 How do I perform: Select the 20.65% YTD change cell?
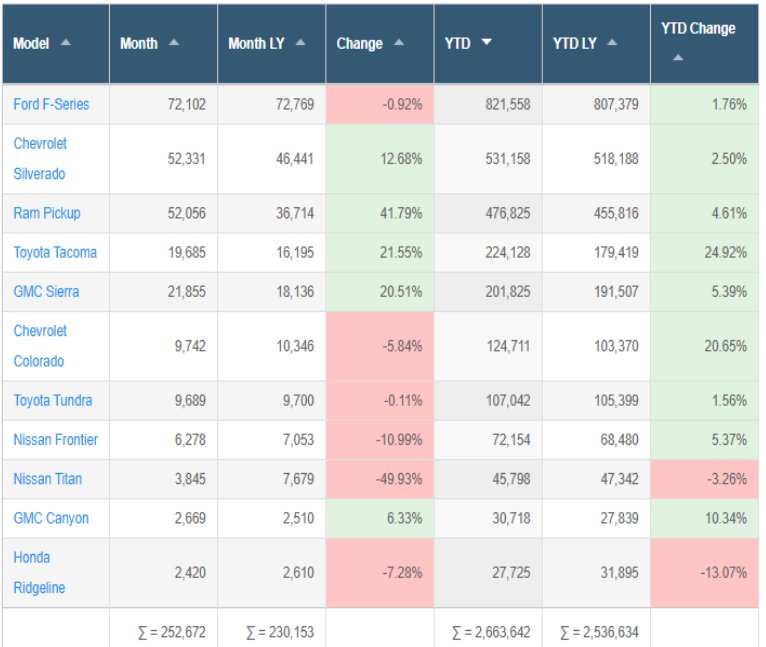click(704, 346)
